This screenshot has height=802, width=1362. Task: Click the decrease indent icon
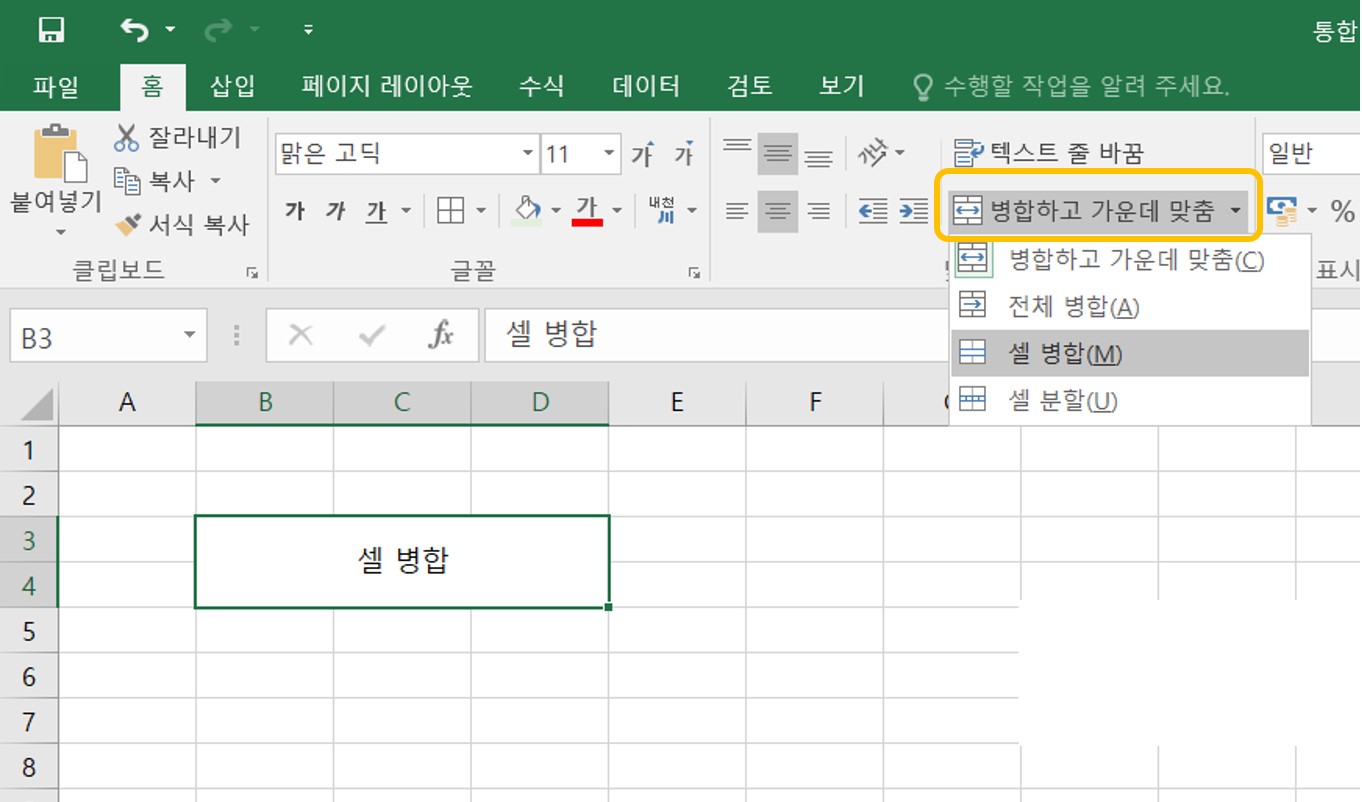point(873,211)
